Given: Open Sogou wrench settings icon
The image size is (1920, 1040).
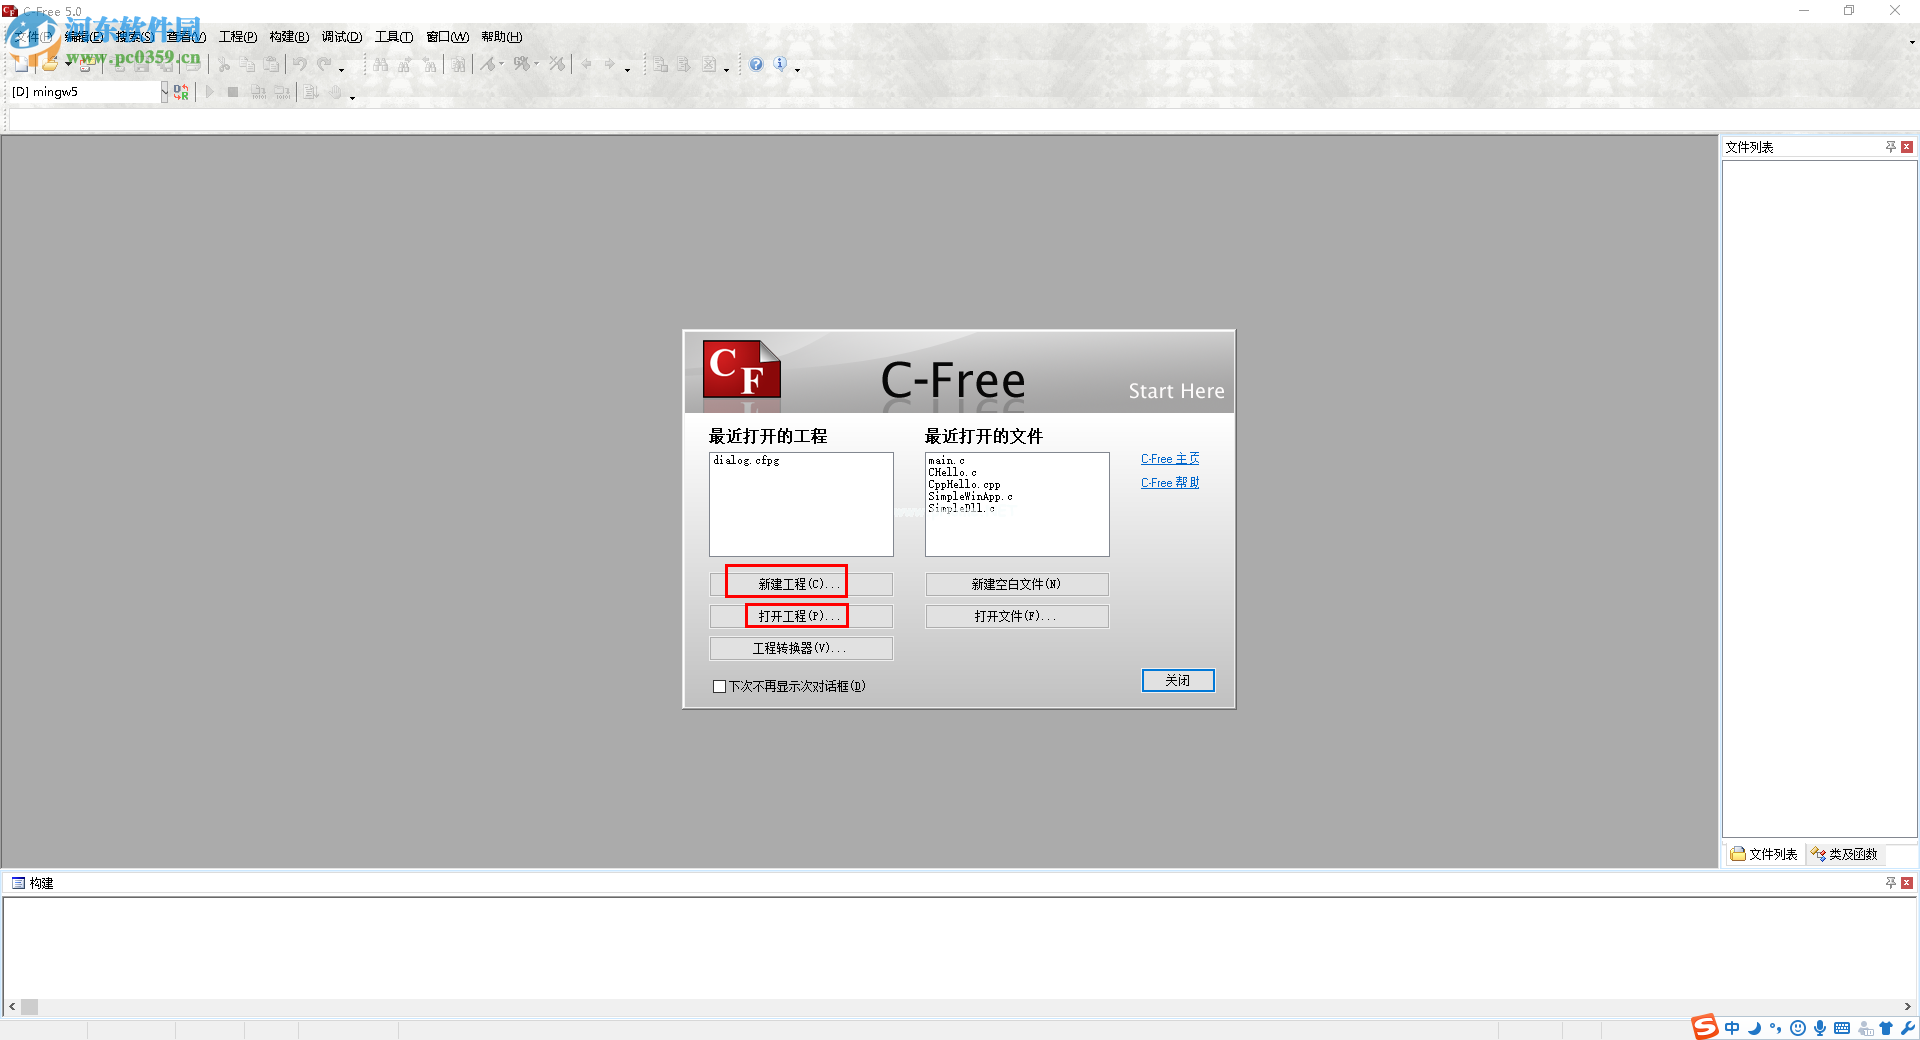Looking at the screenshot, I should (1908, 1028).
